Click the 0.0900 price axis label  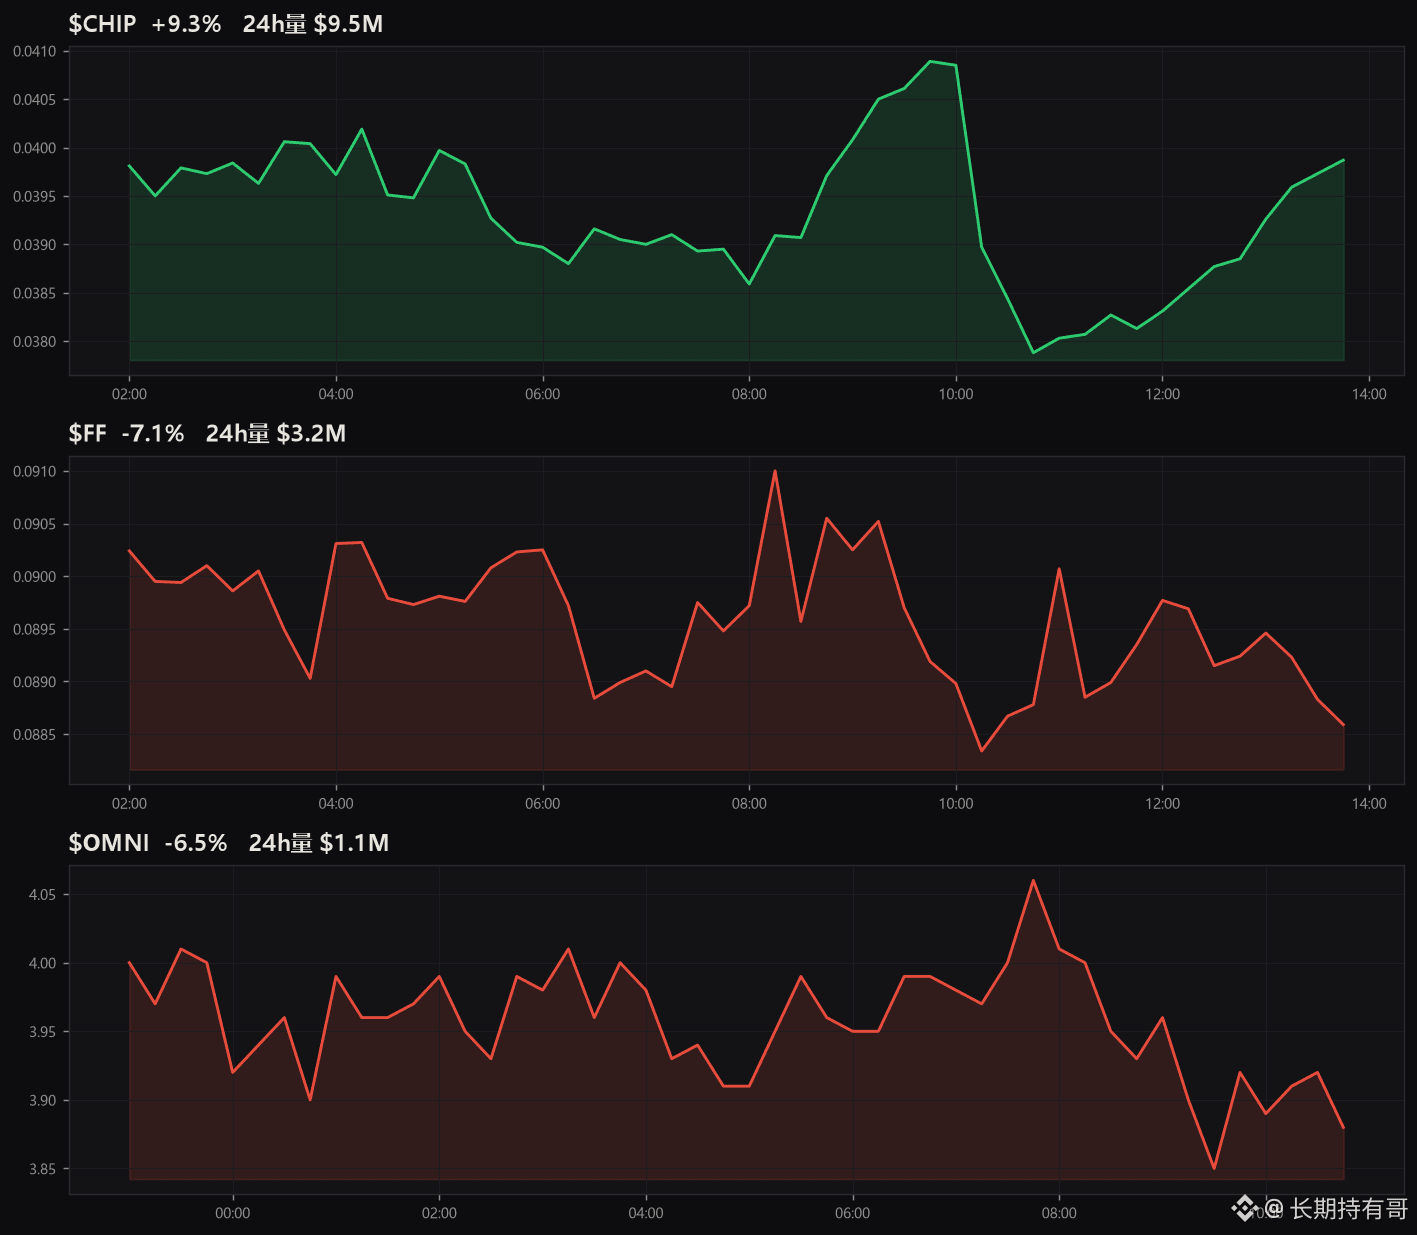(x=35, y=577)
